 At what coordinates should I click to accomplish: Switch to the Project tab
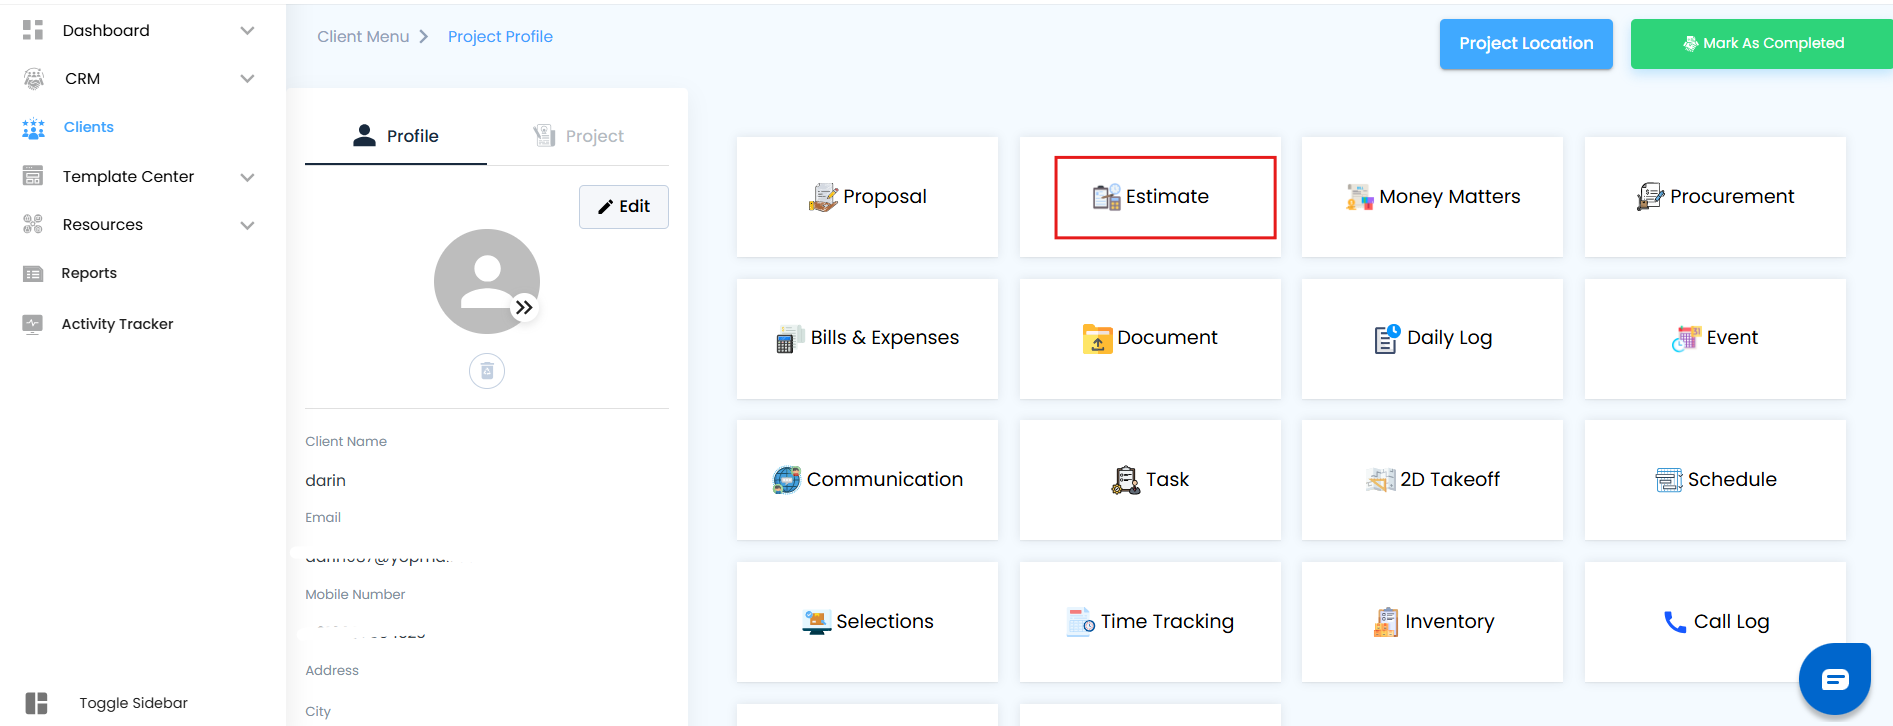coord(579,136)
